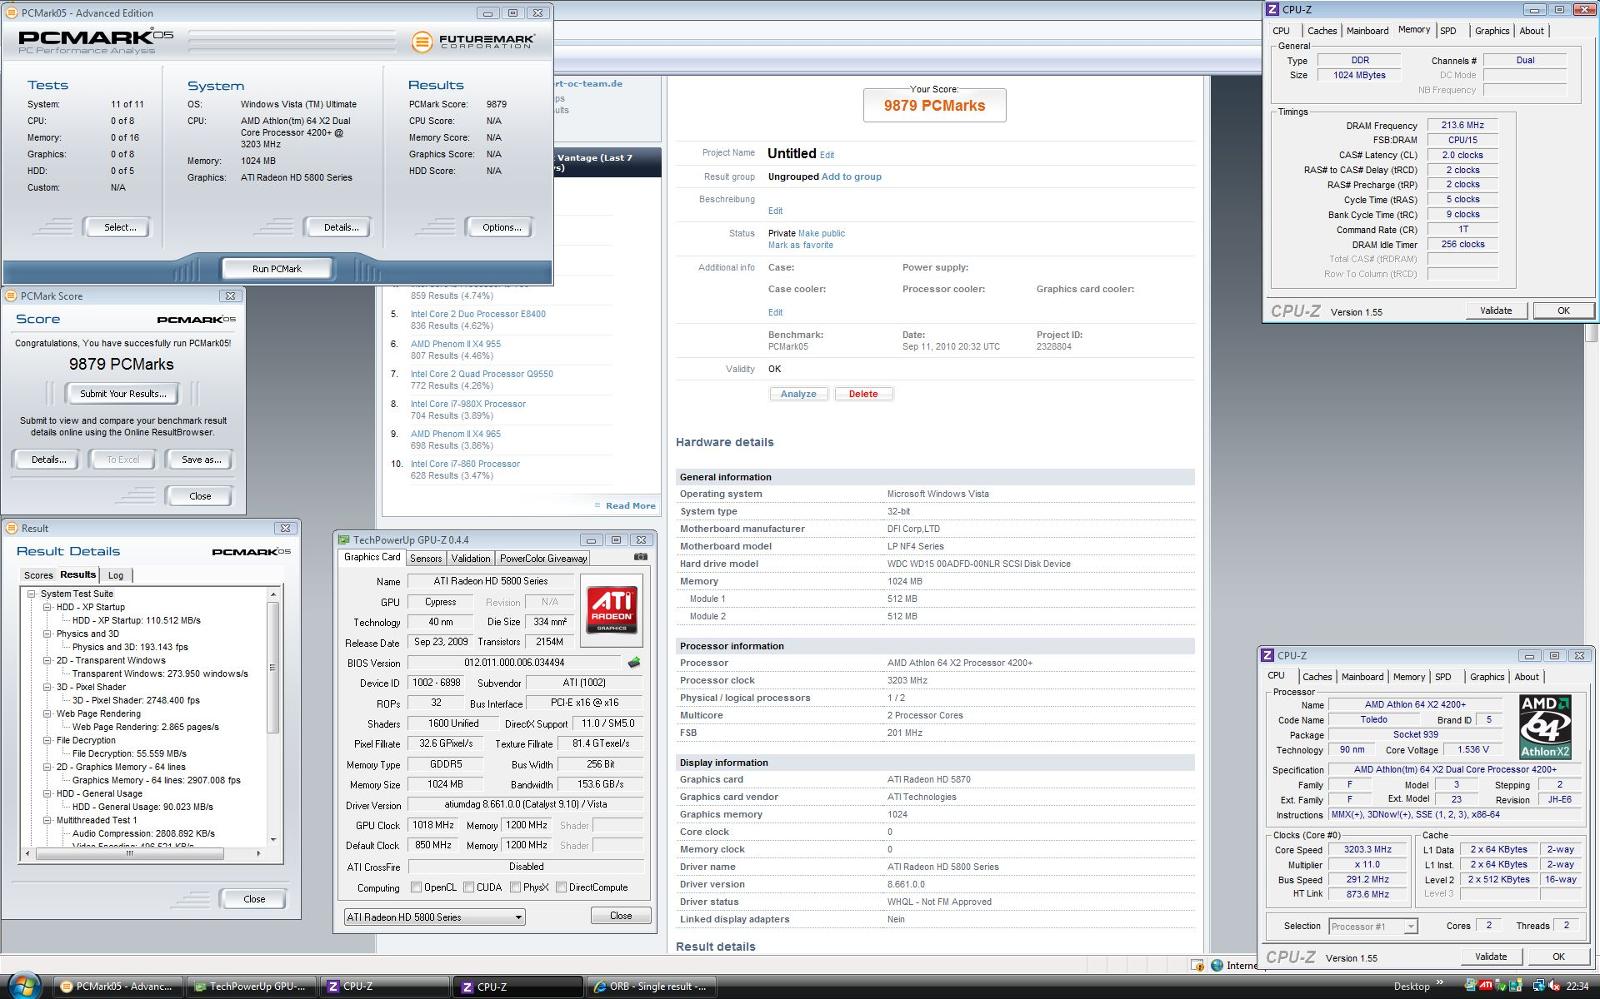Open the Processor #1 selection dropdown
The width and height of the screenshot is (1600, 999).
tap(1373, 926)
